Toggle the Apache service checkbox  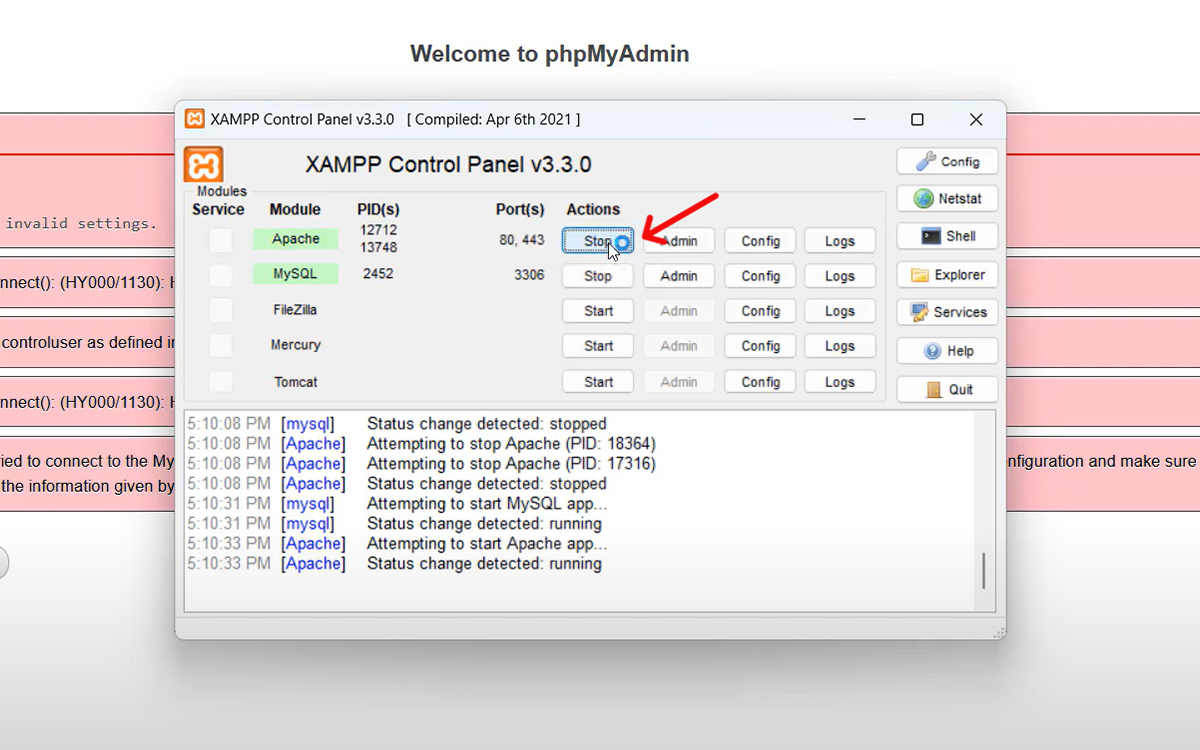[x=220, y=240]
